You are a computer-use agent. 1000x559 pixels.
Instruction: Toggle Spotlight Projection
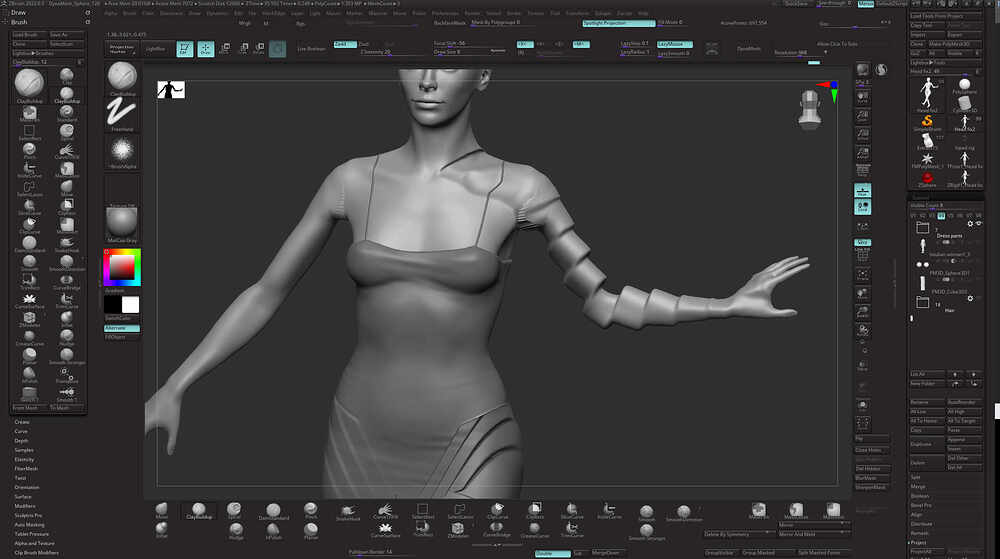pyautogui.click(x=618, y=23)
